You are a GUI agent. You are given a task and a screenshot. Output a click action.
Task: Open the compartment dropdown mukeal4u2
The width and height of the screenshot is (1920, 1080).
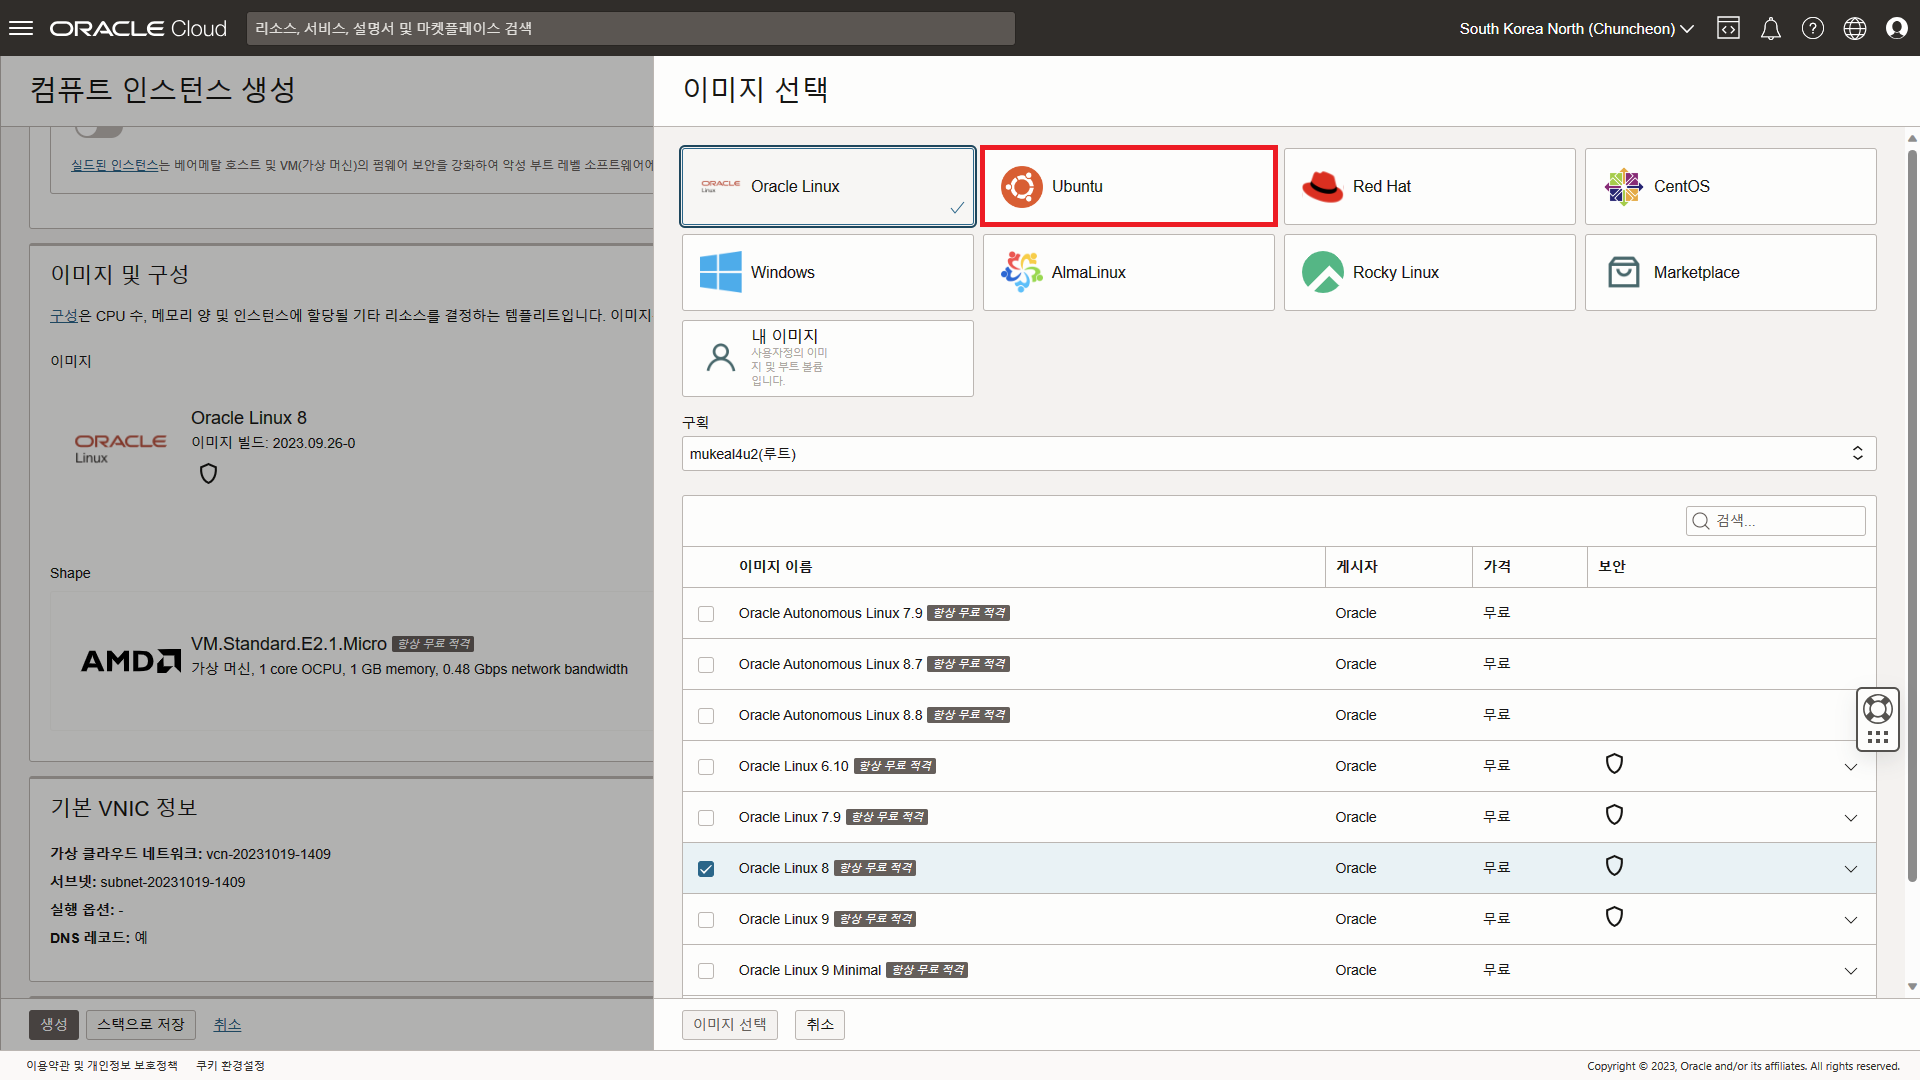click(x=1278, y=453)
